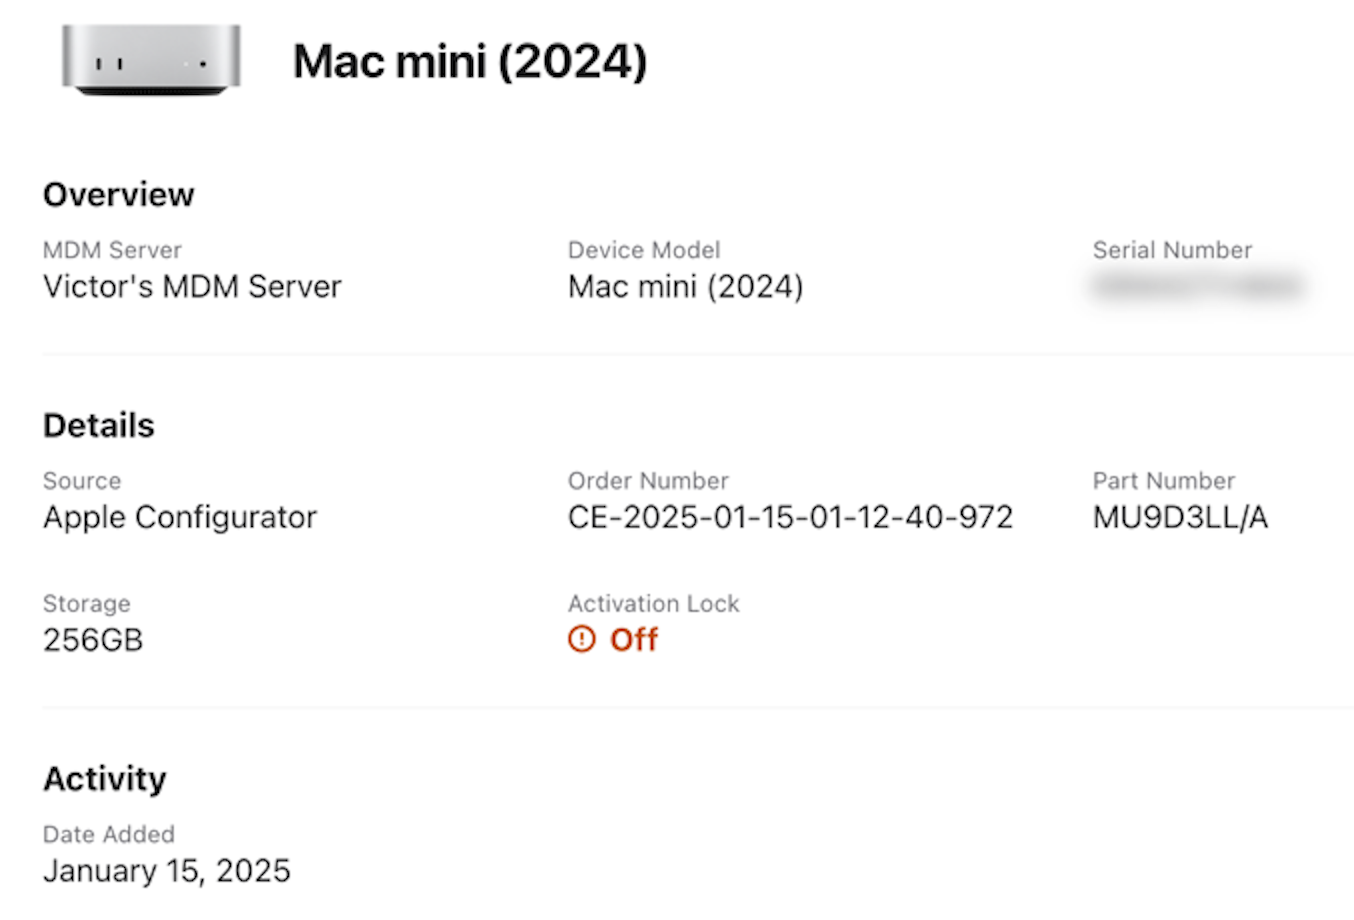Image resolution: width=1354 pixels, height=920 pixels.
Task: Click the 'Device Model' label
Action: tap(644, 250)
